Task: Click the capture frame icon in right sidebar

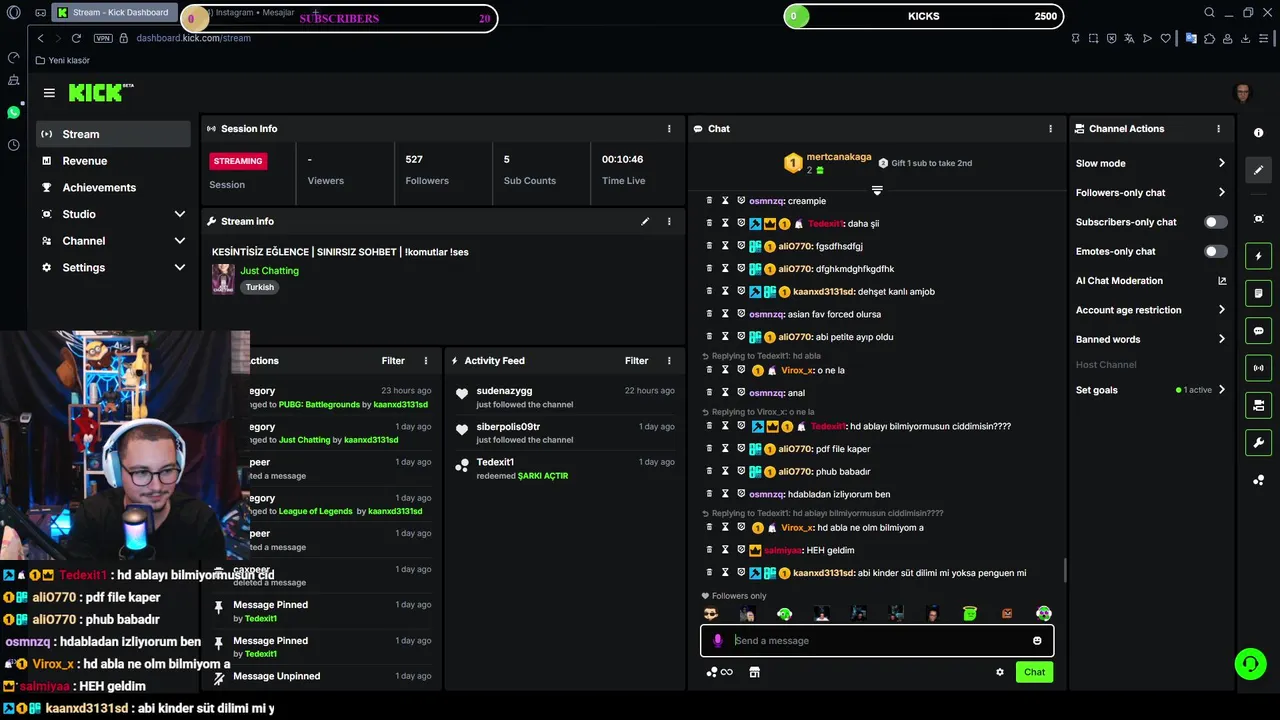Action: 1258,219
